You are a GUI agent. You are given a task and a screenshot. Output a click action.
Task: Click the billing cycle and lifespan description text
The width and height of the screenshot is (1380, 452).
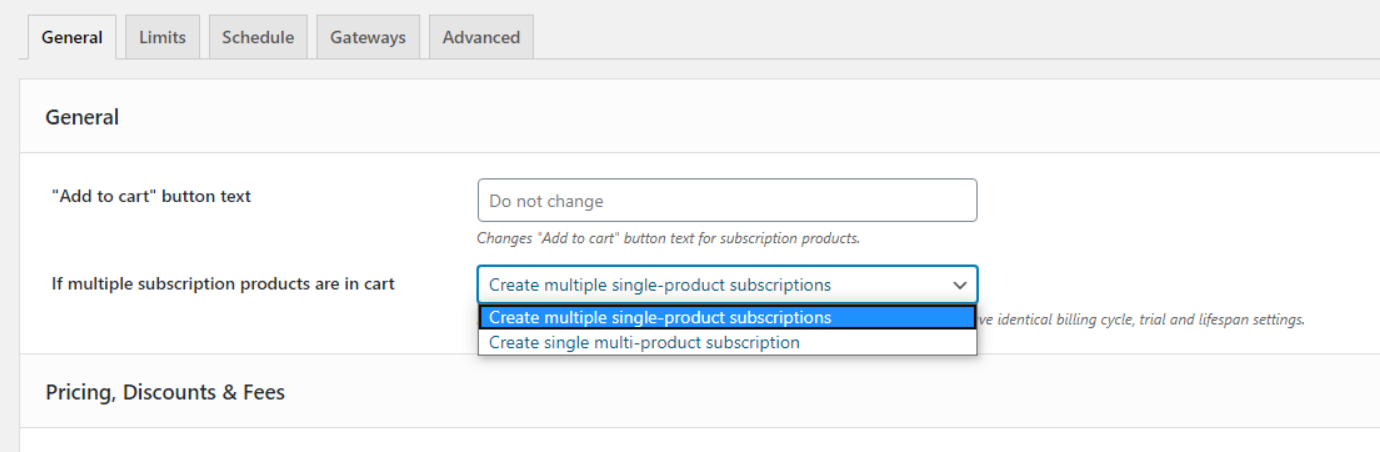(1142, 320)
